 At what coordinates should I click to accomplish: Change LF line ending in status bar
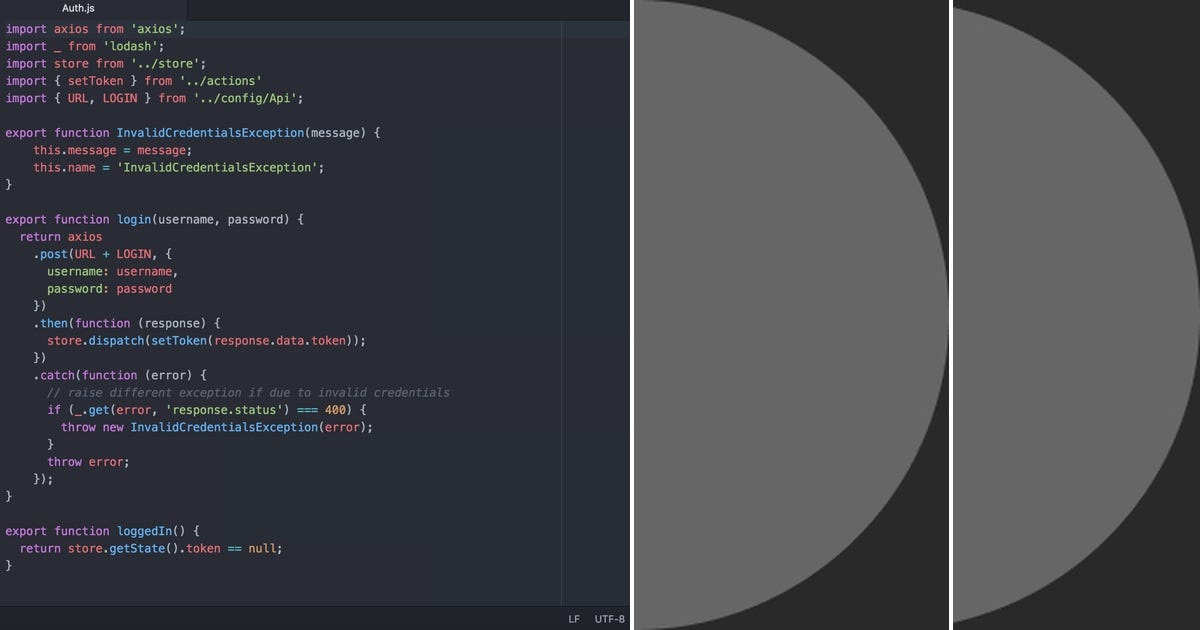coord(574,619)
